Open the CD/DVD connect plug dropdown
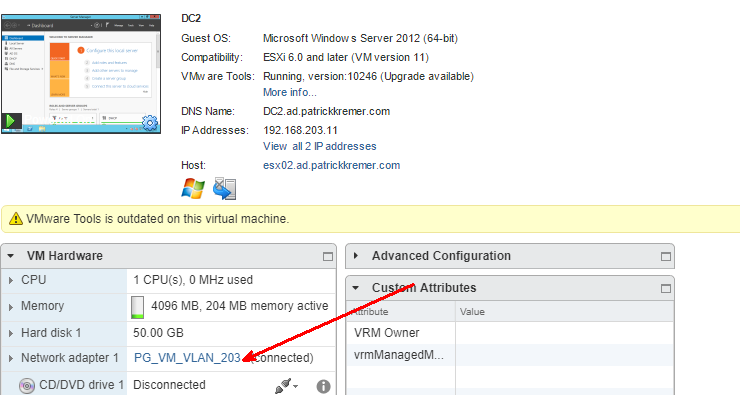Viewport: 740px width, 395px height. 286,386
